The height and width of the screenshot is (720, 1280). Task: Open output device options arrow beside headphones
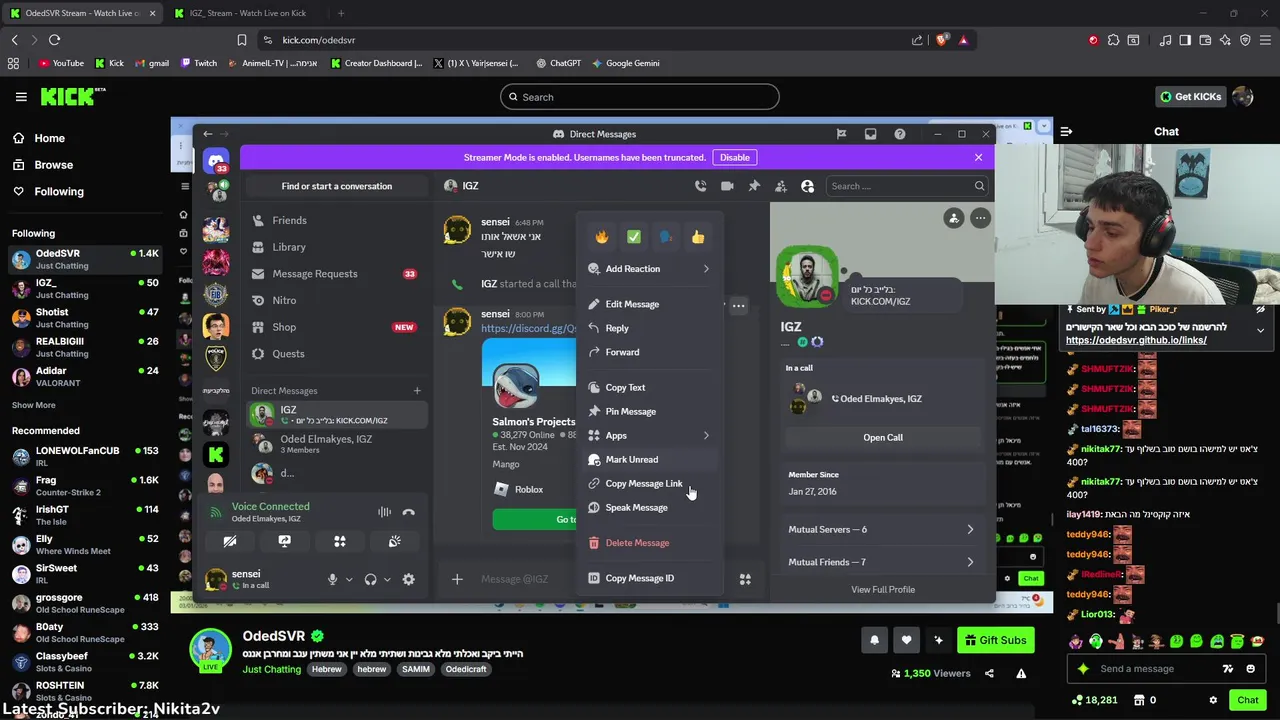(x=387, y=579)
